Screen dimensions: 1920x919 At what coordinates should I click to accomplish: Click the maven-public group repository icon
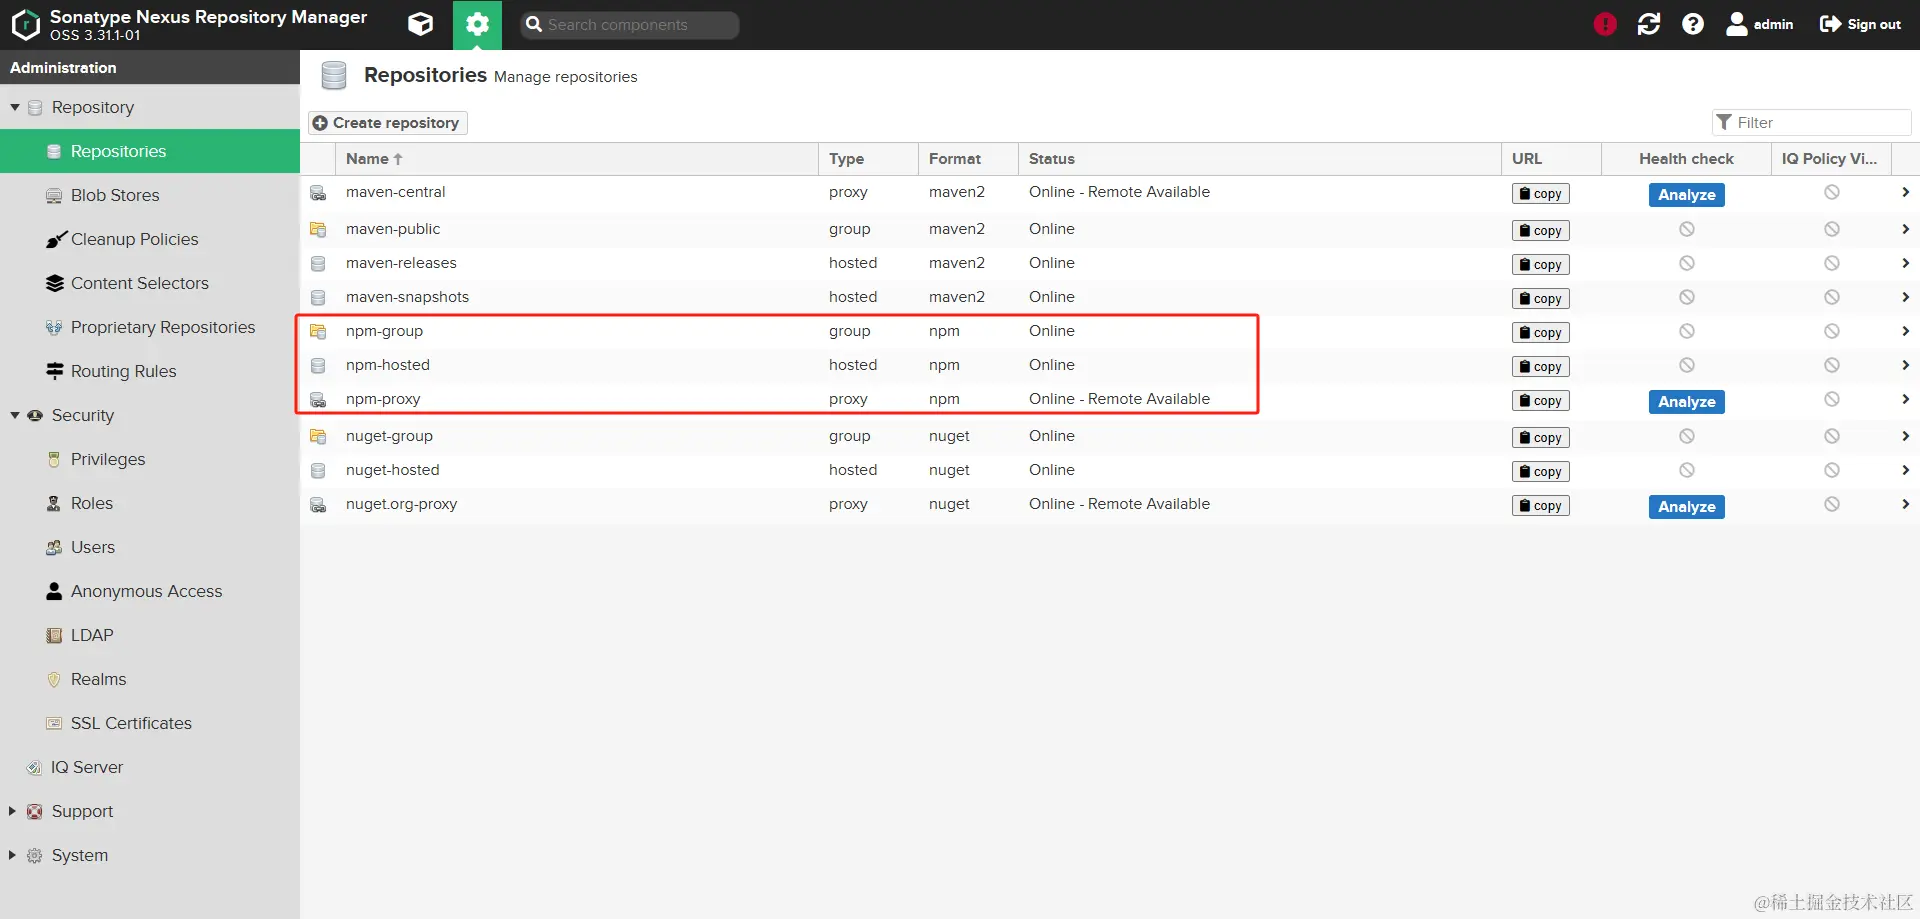(x=318, y=230)
